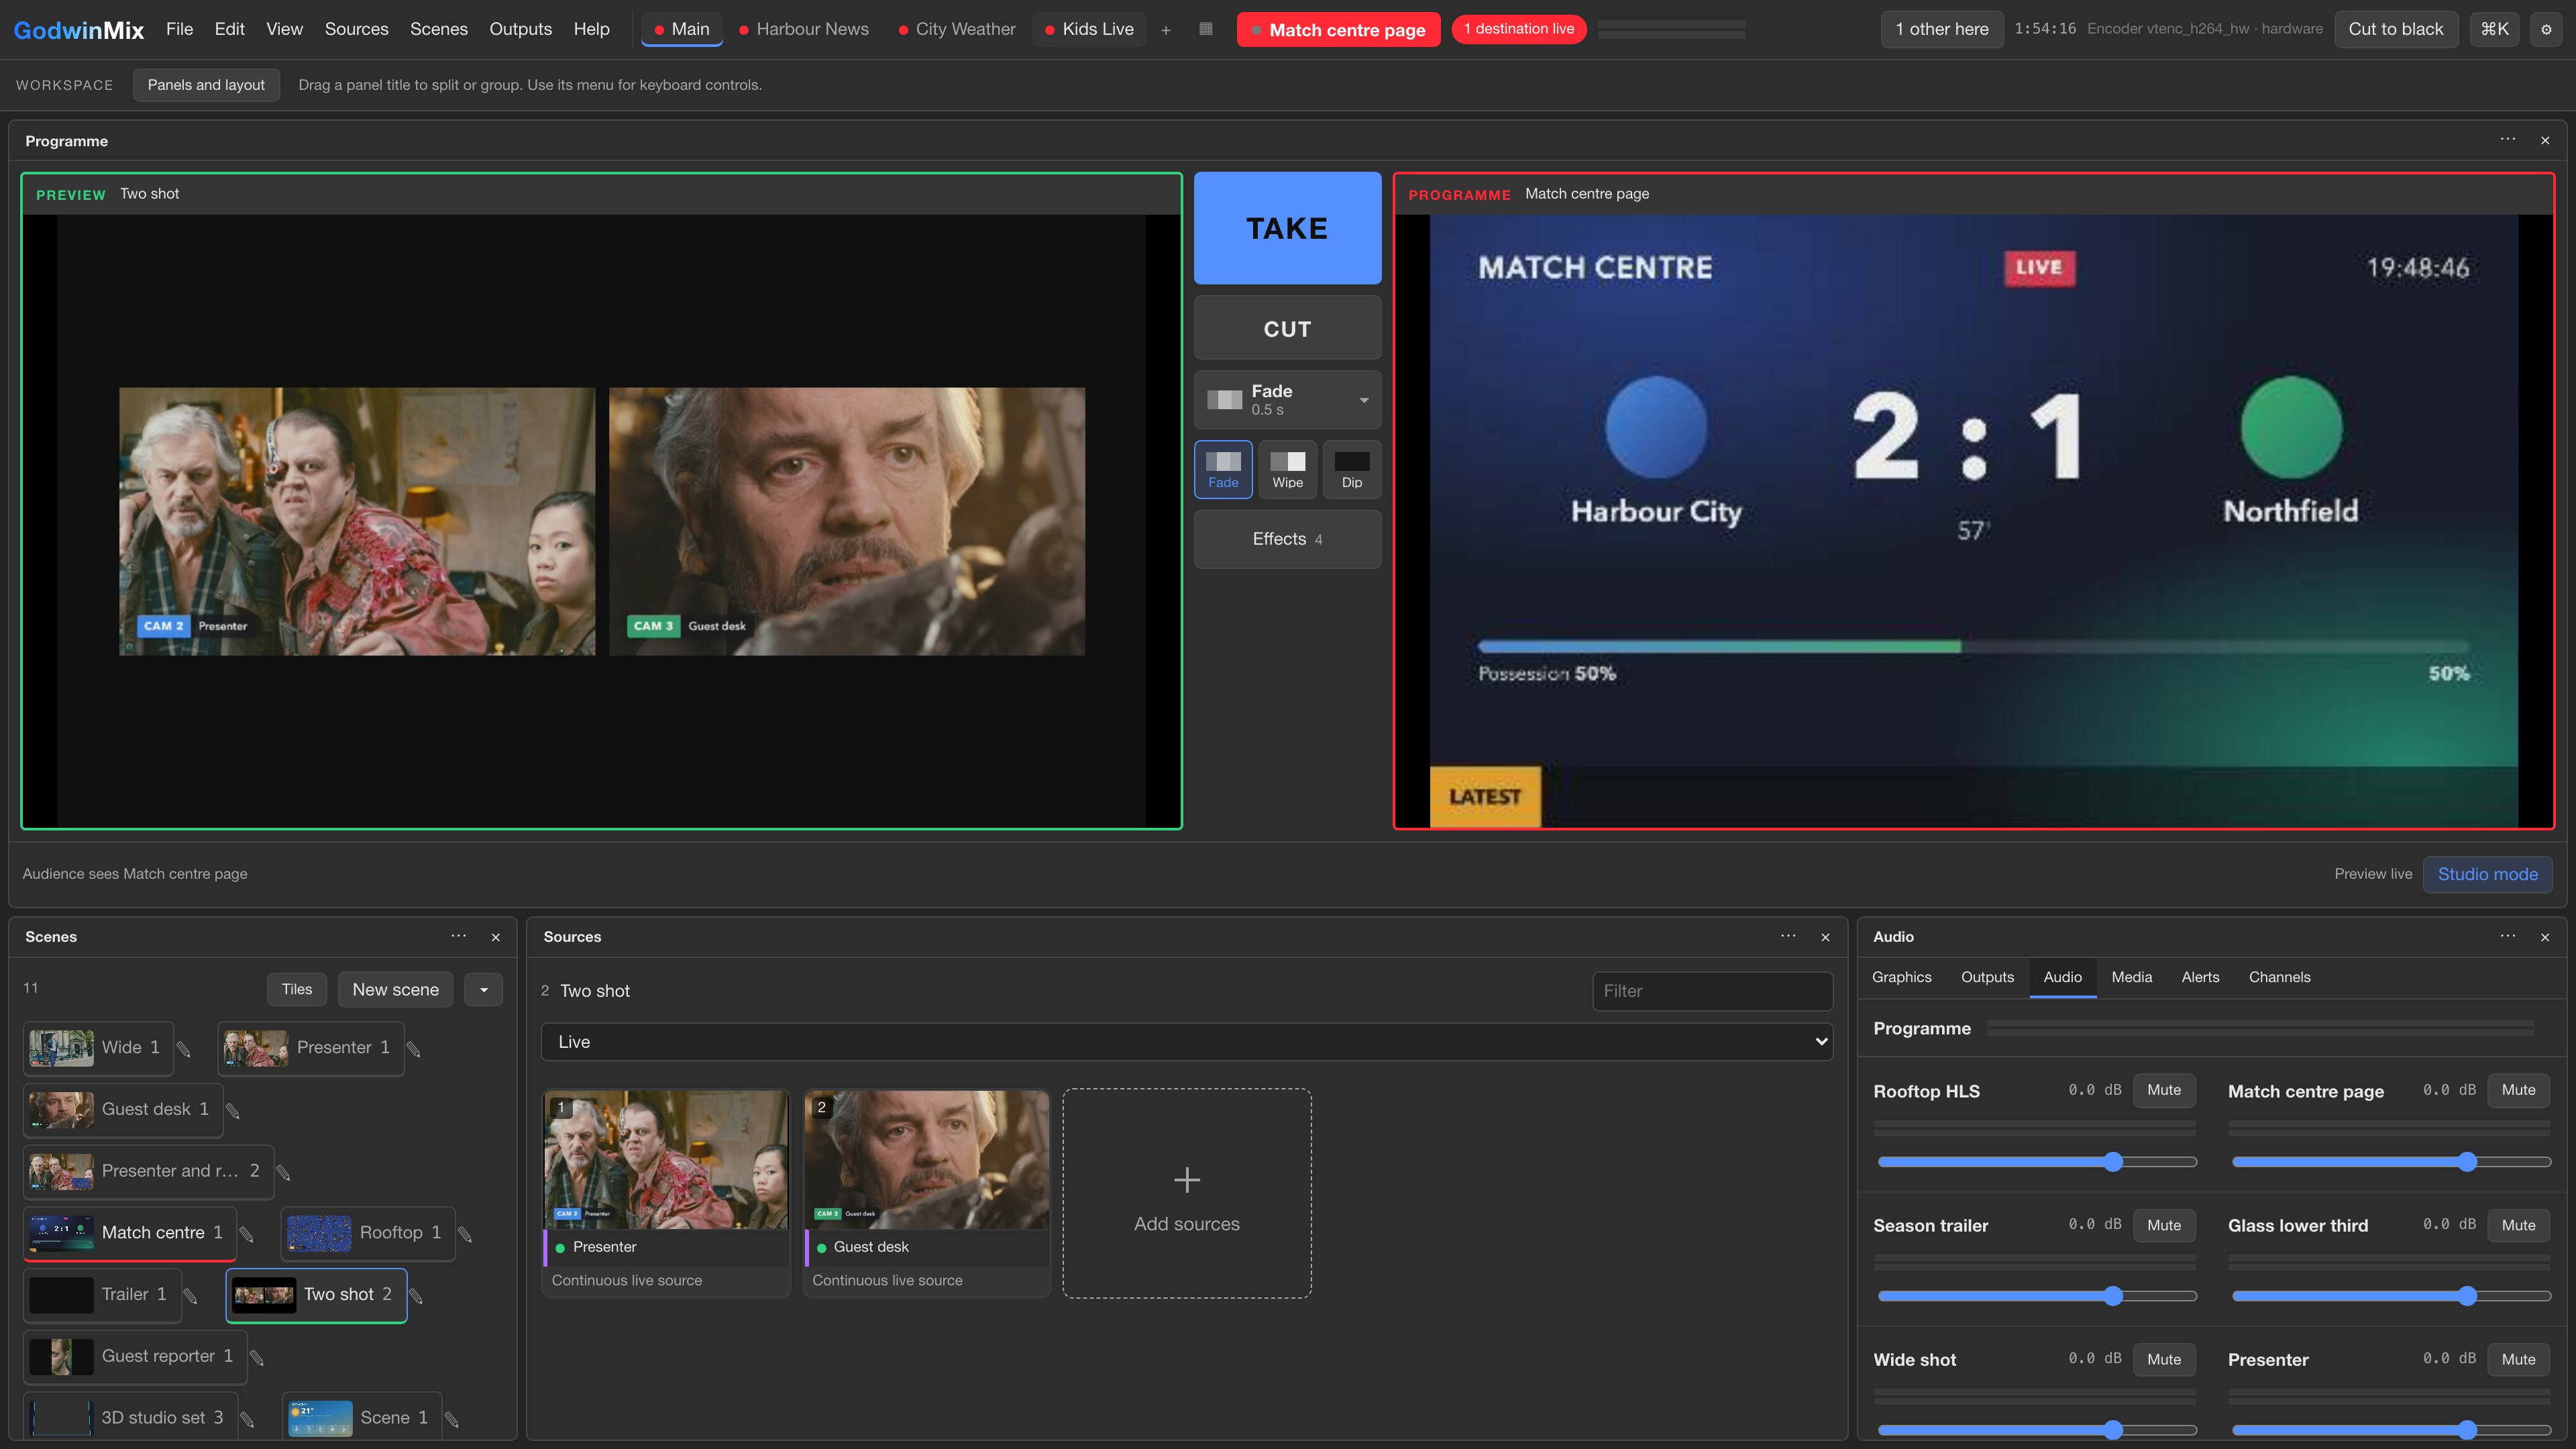Screen dimensions: 2576x1449
Task: Open Panels and layout workspace button
Action: pyautogui.click(x=206, y=85)
